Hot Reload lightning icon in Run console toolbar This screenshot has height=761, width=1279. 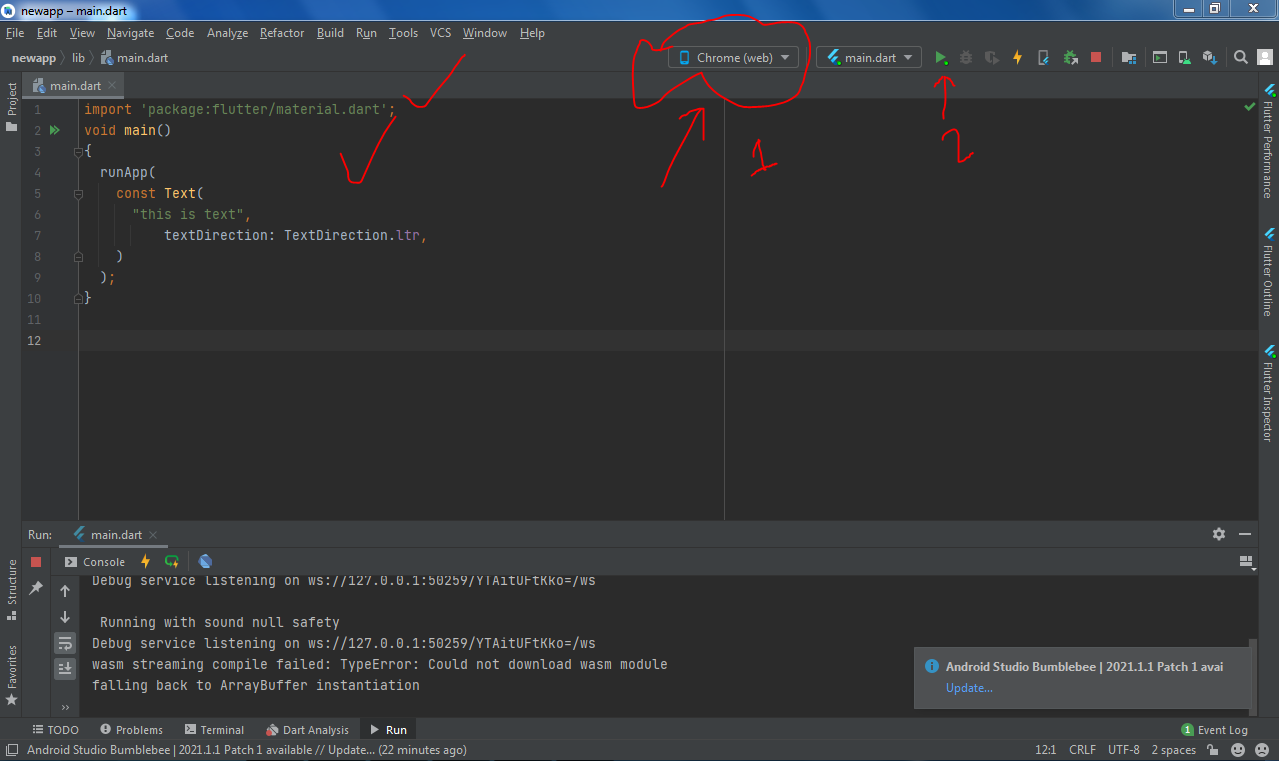145,561
